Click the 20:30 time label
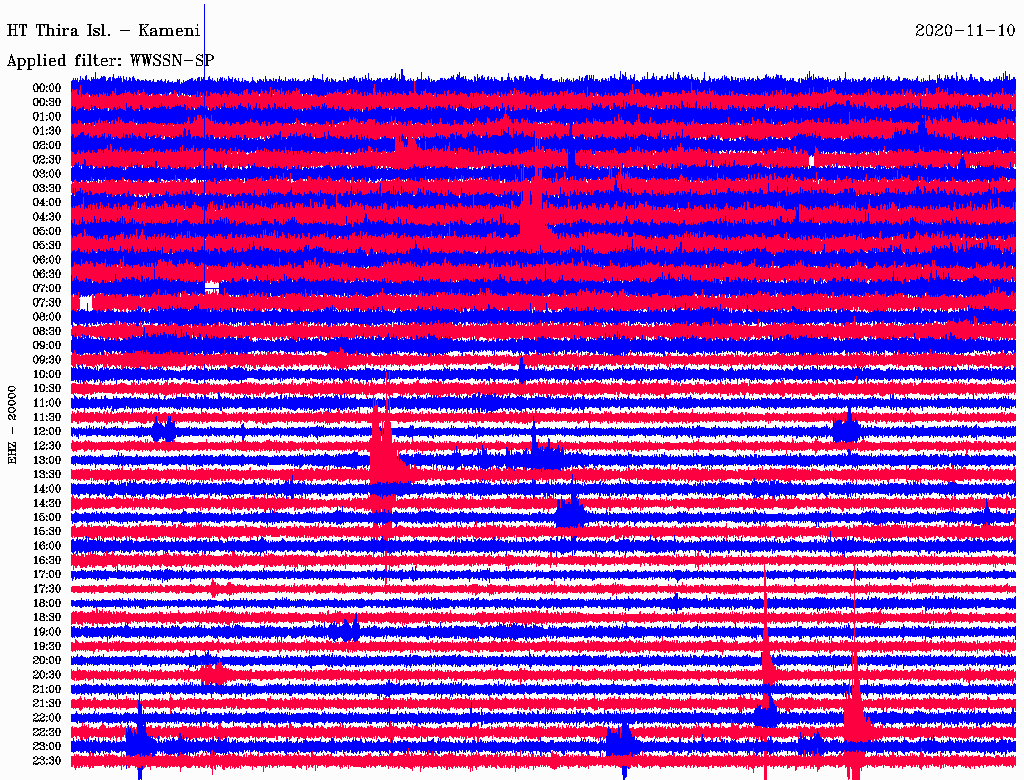Image resolution: width=1024 pixels, height=780 pixels. [46, 674]
